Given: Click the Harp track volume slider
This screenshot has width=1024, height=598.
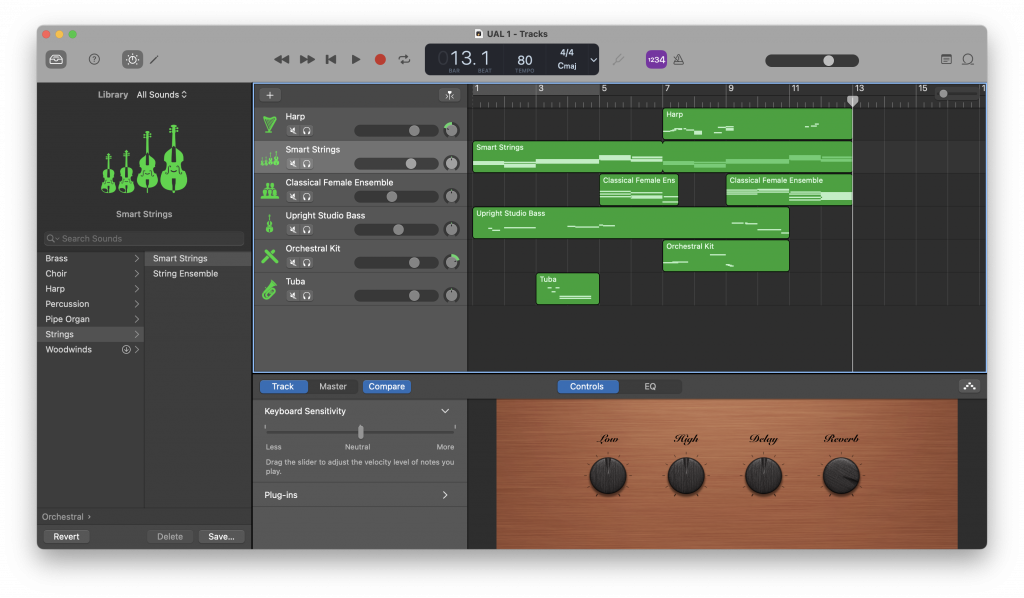Looking at the screenshot, I should (396, 131).
